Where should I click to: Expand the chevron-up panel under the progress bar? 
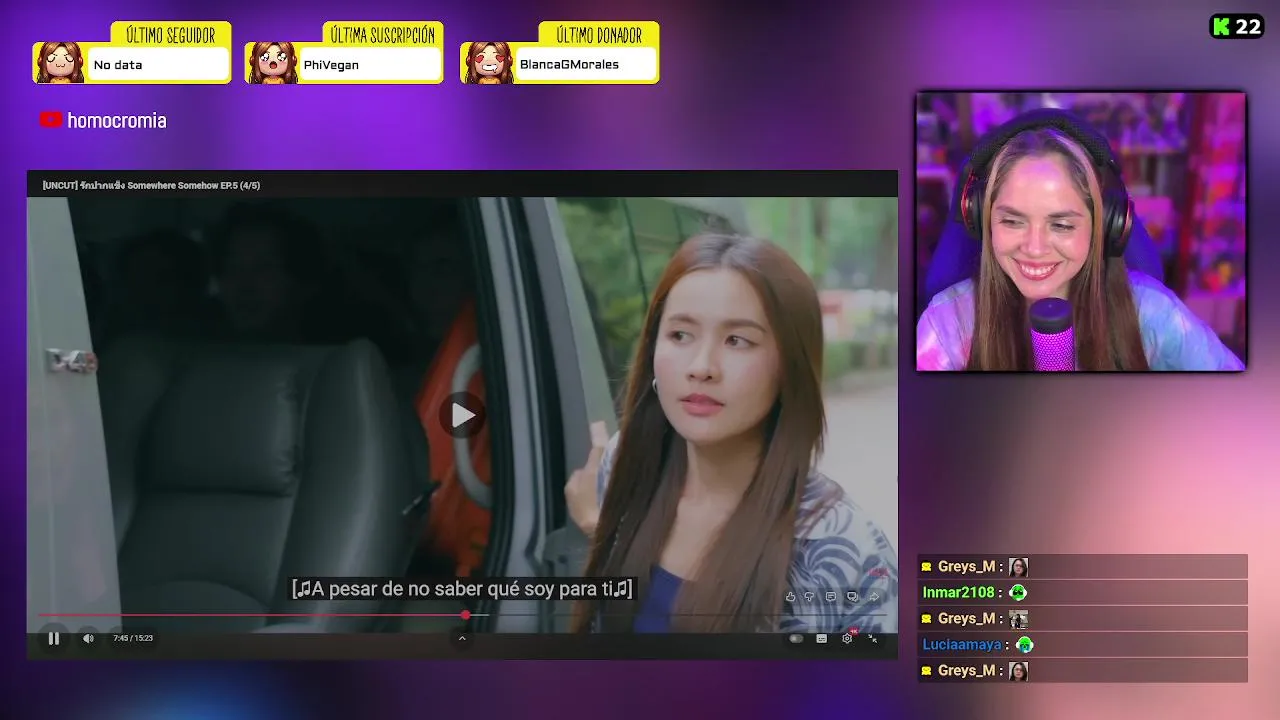click(462, 638)
